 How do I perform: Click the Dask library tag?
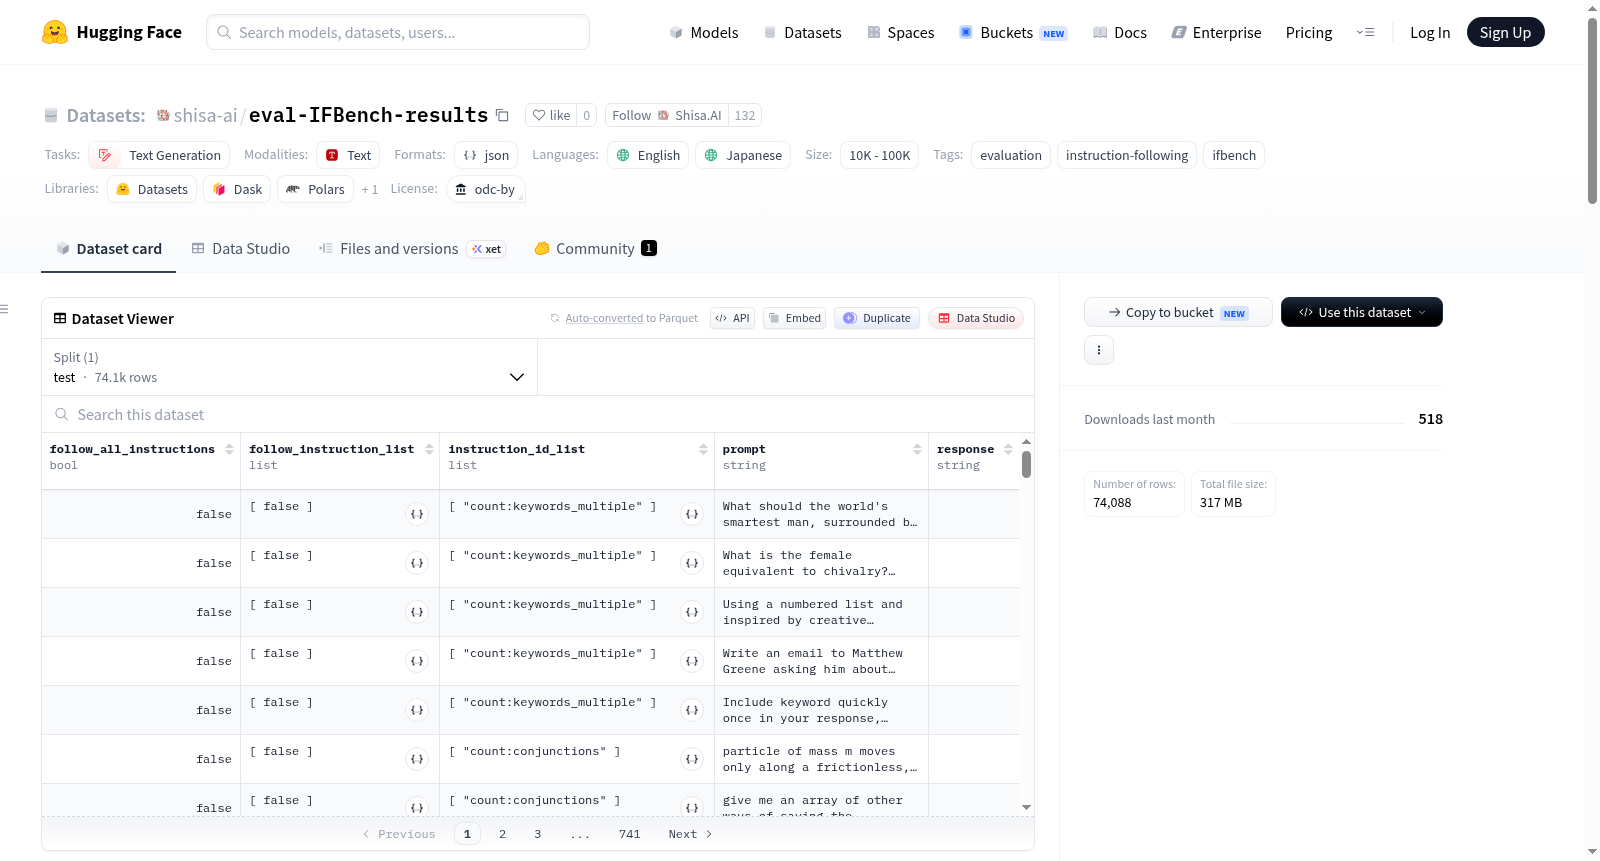coord(237,189)
